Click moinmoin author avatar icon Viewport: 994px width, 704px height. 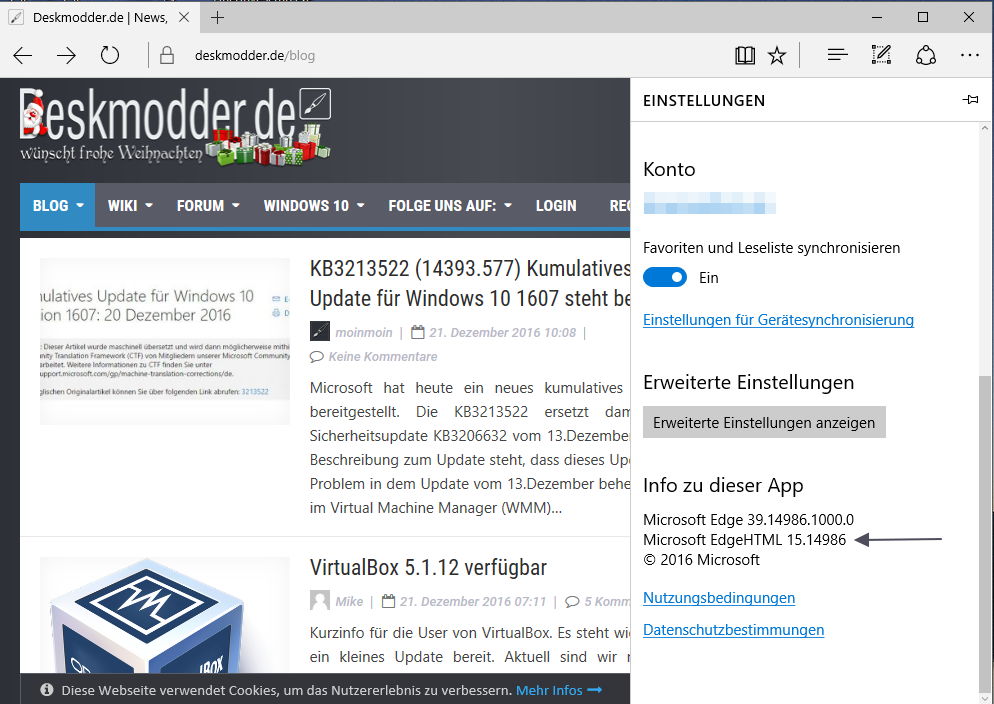click(x=320, y=331)
